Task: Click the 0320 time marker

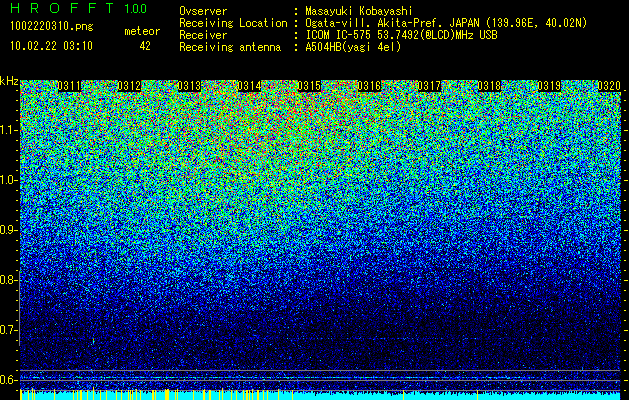Action: coord(609,86)
